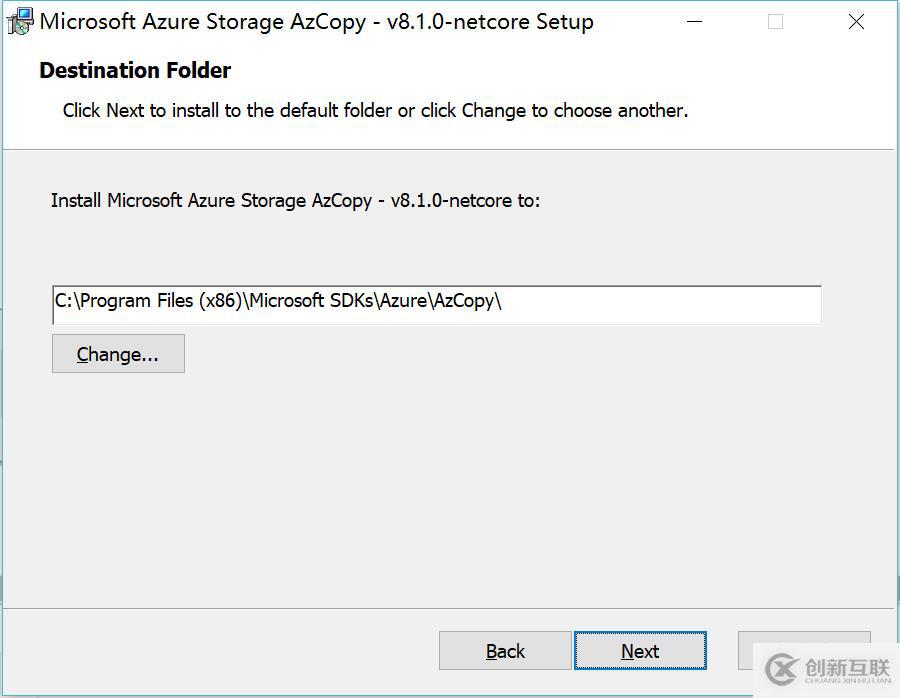This screenshot has height=698, width=900.
Task: Go Back to the previous setup step
Action: coord(505,650)
